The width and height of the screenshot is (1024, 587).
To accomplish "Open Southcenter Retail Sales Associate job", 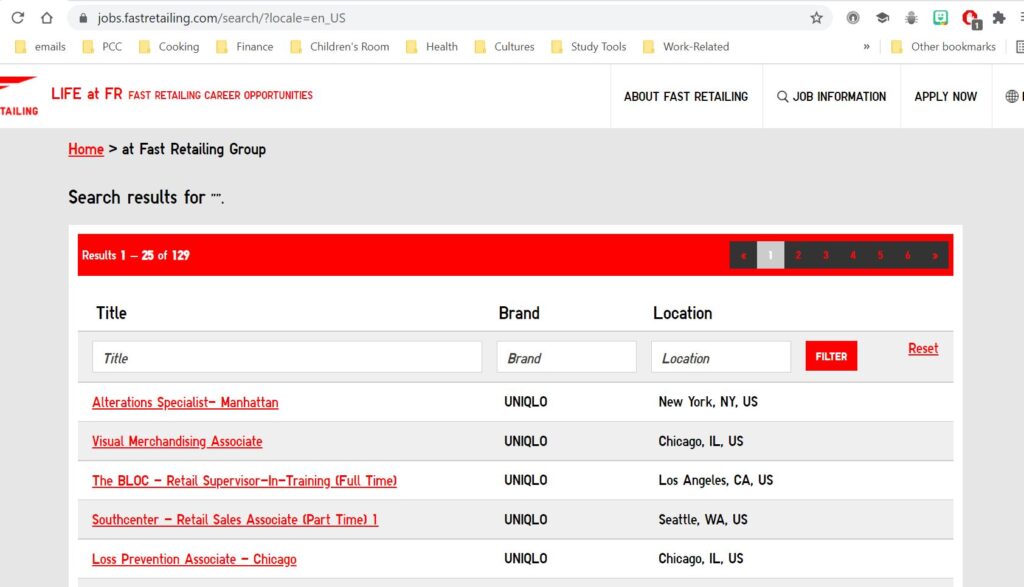I will (234, 520).
